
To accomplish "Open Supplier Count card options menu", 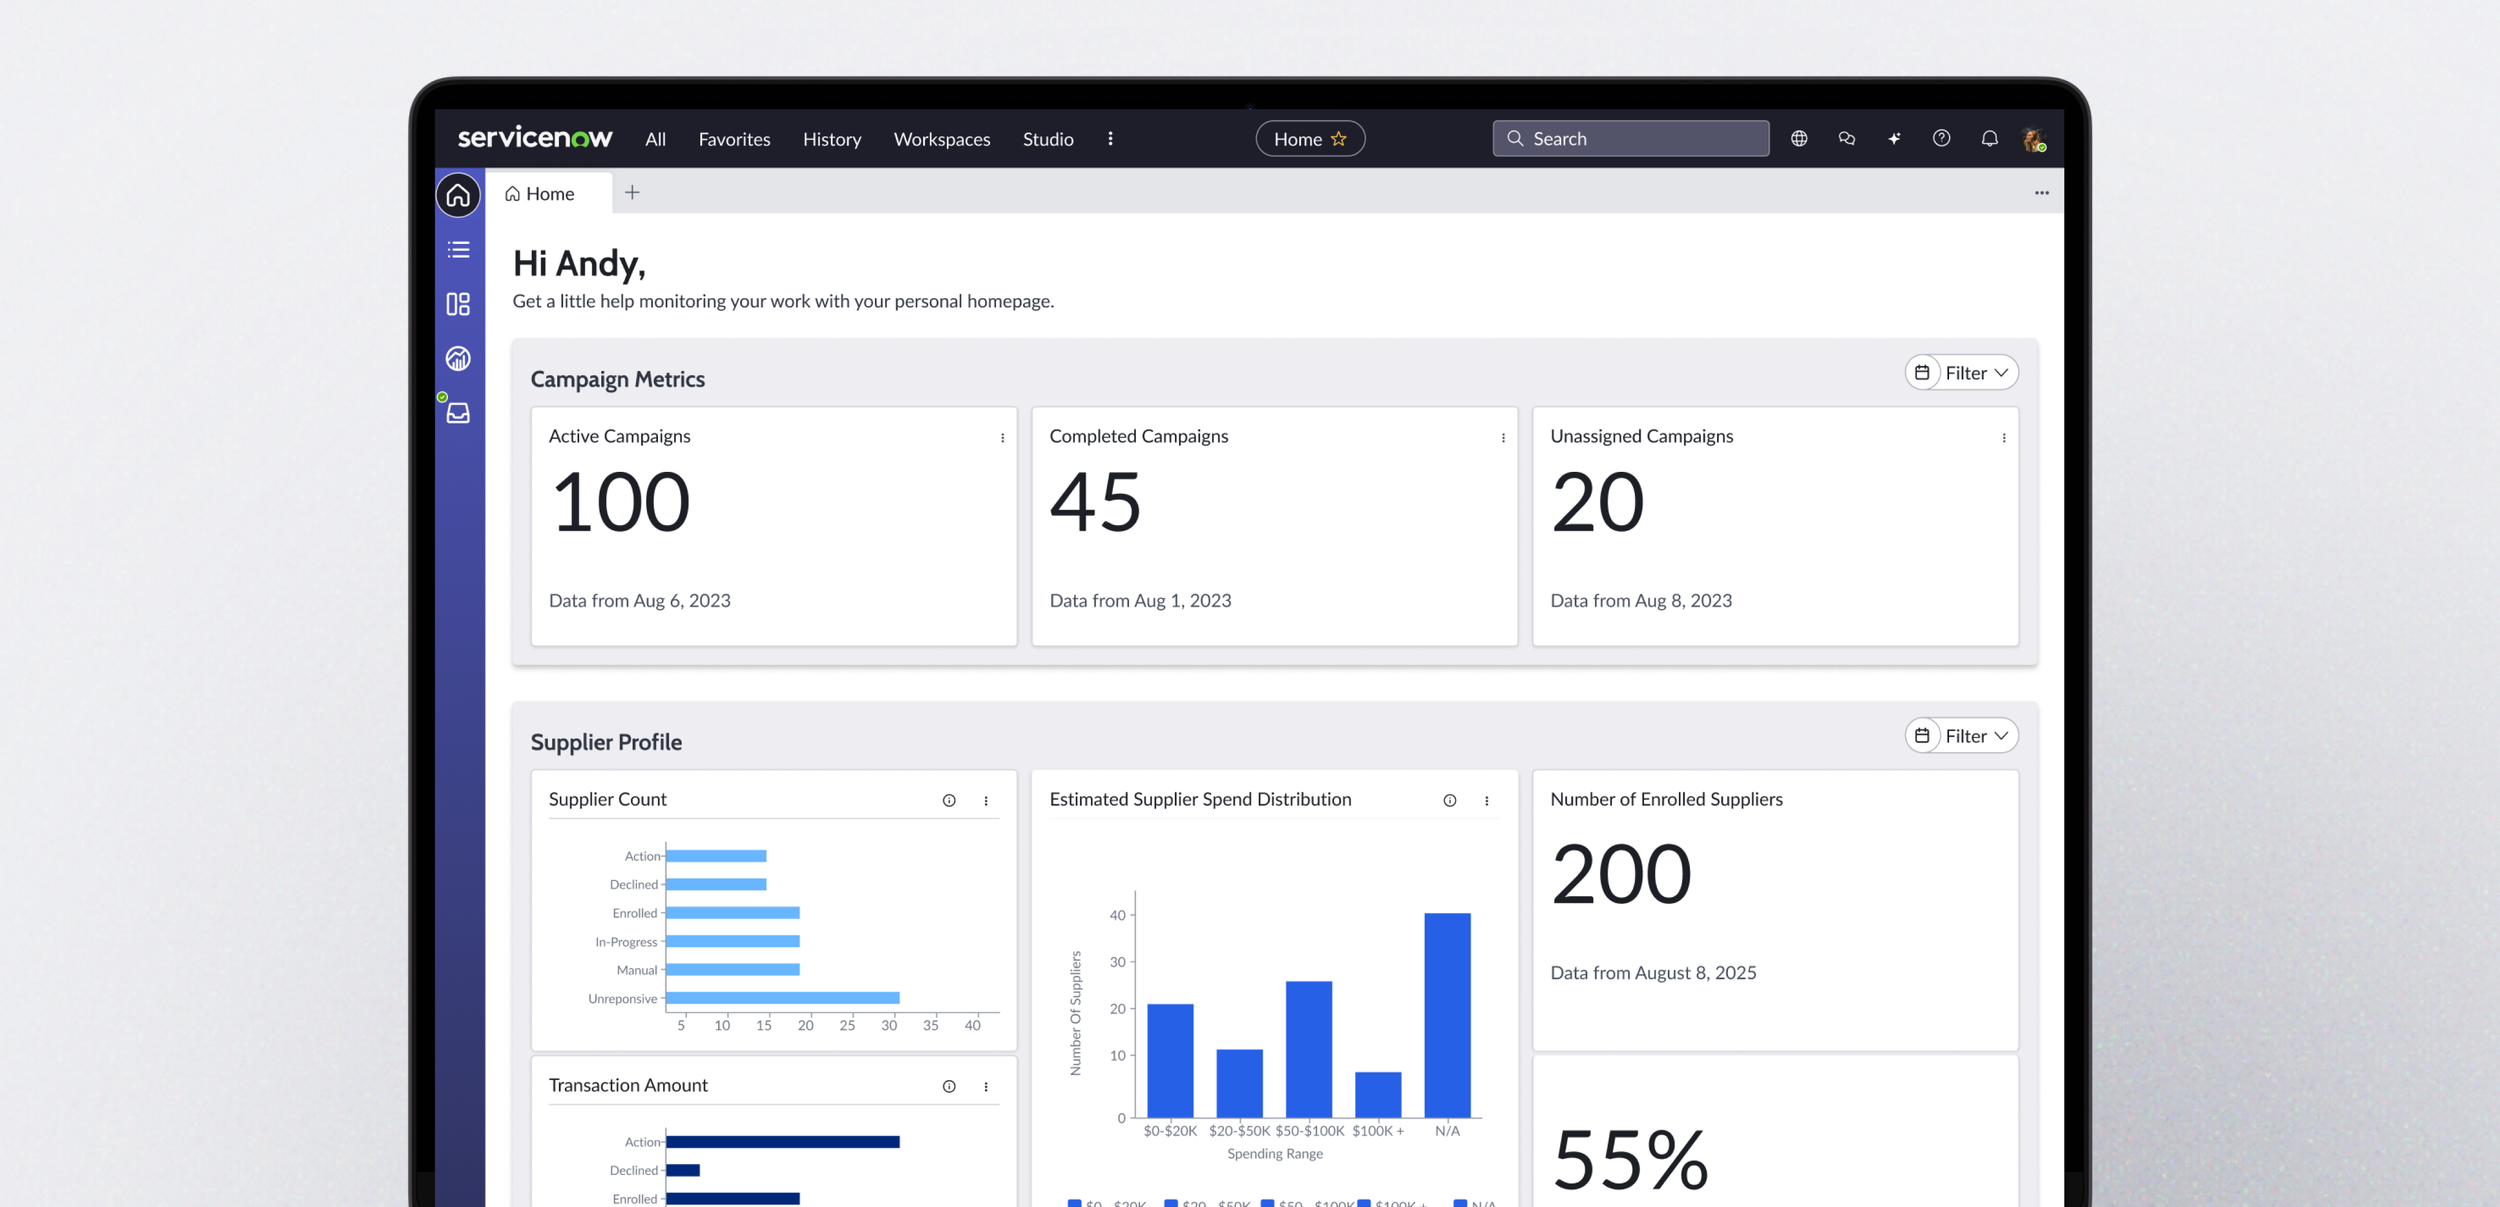I will click(x=986, y=800).
